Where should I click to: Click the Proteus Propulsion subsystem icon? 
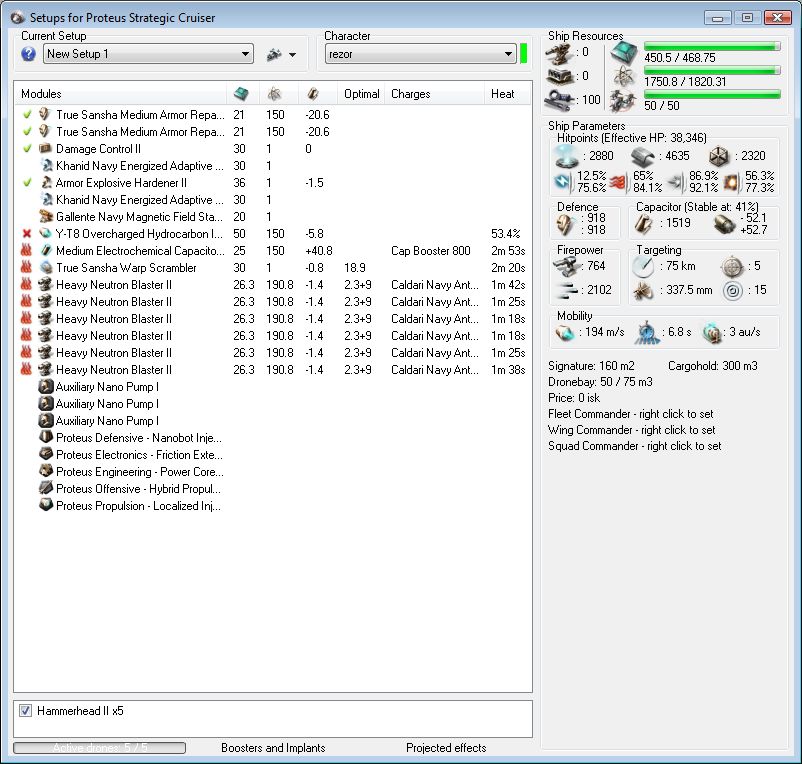tap(46, 505)
